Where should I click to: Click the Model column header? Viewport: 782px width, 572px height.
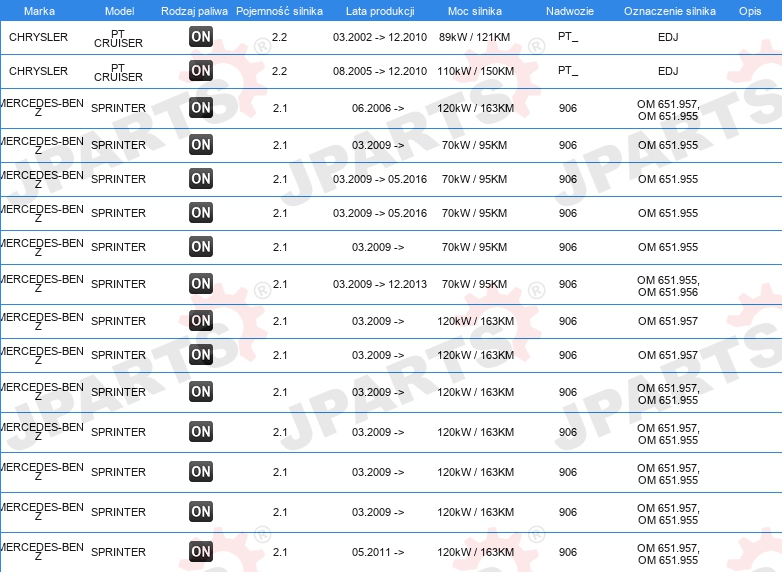coord(120,11)
